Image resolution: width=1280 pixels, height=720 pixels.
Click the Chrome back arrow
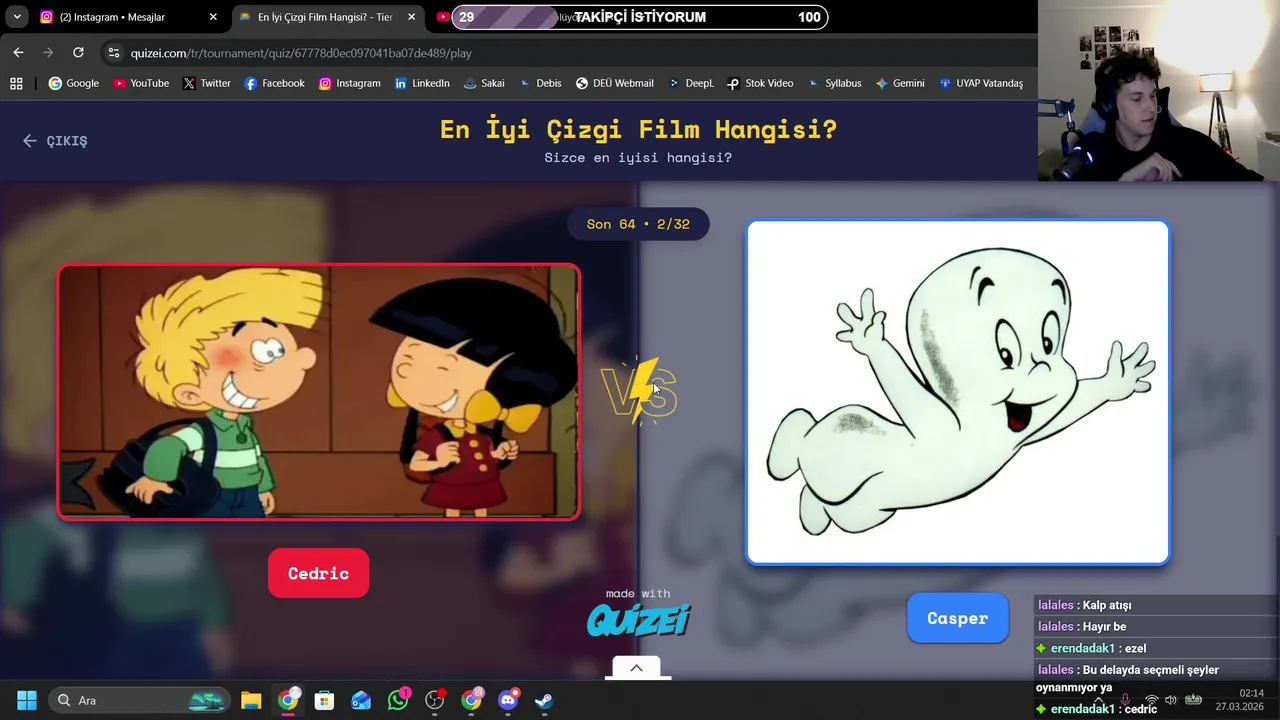18,52
